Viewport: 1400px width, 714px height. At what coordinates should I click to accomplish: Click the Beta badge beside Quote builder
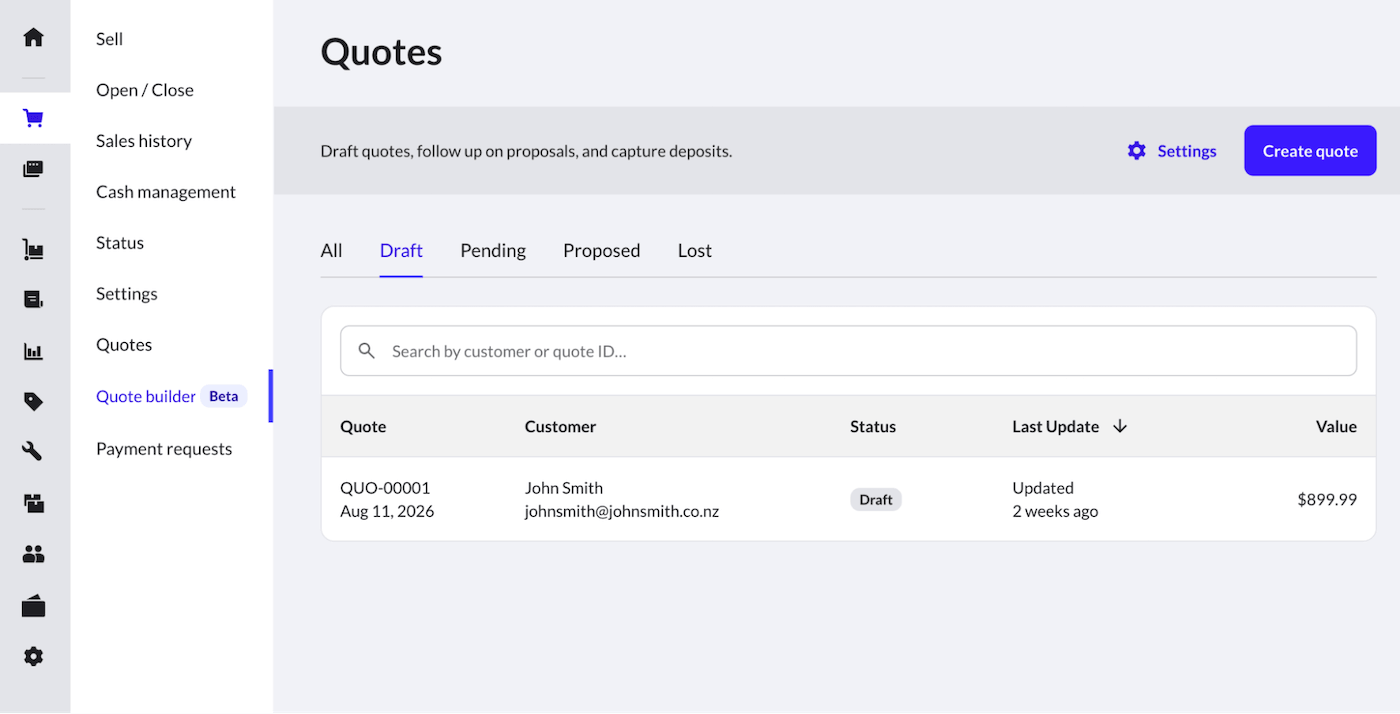coord(224,396)
